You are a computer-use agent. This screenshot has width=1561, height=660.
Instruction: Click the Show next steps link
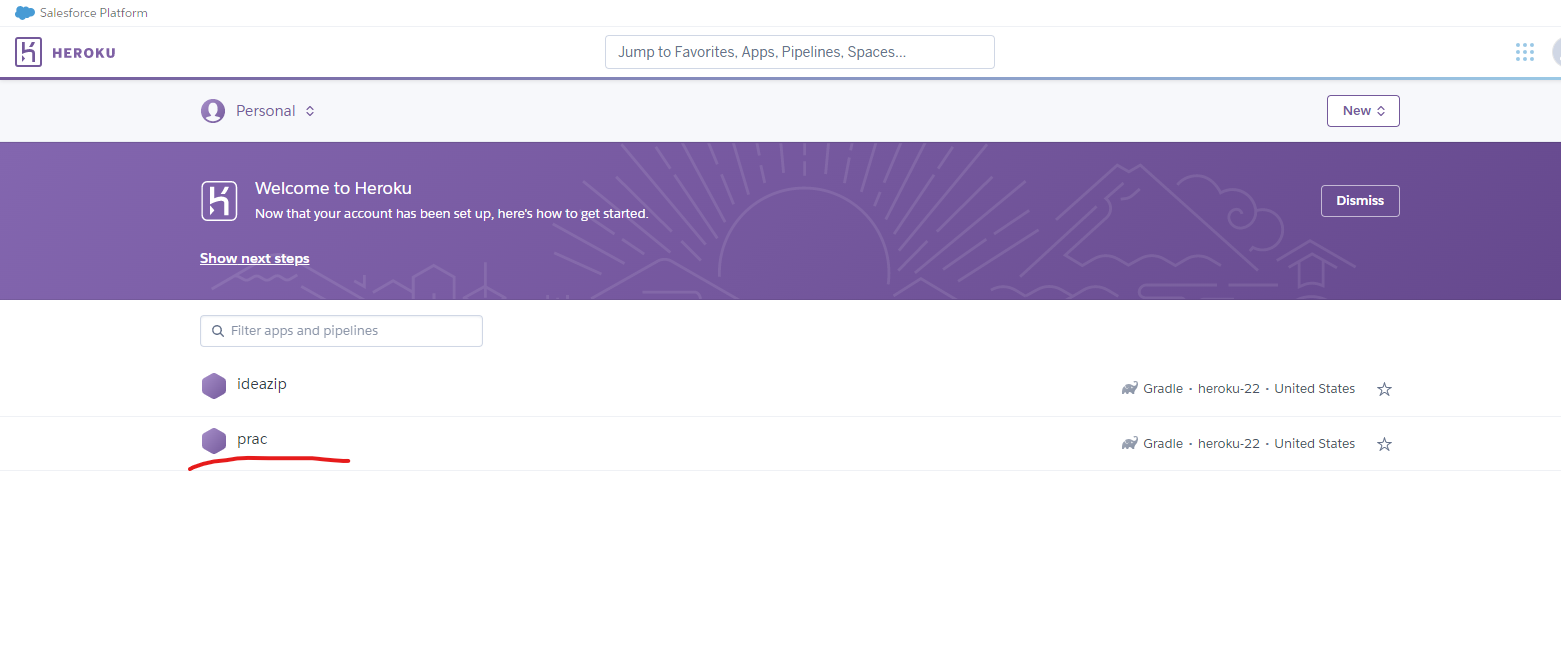pos(255,258)
